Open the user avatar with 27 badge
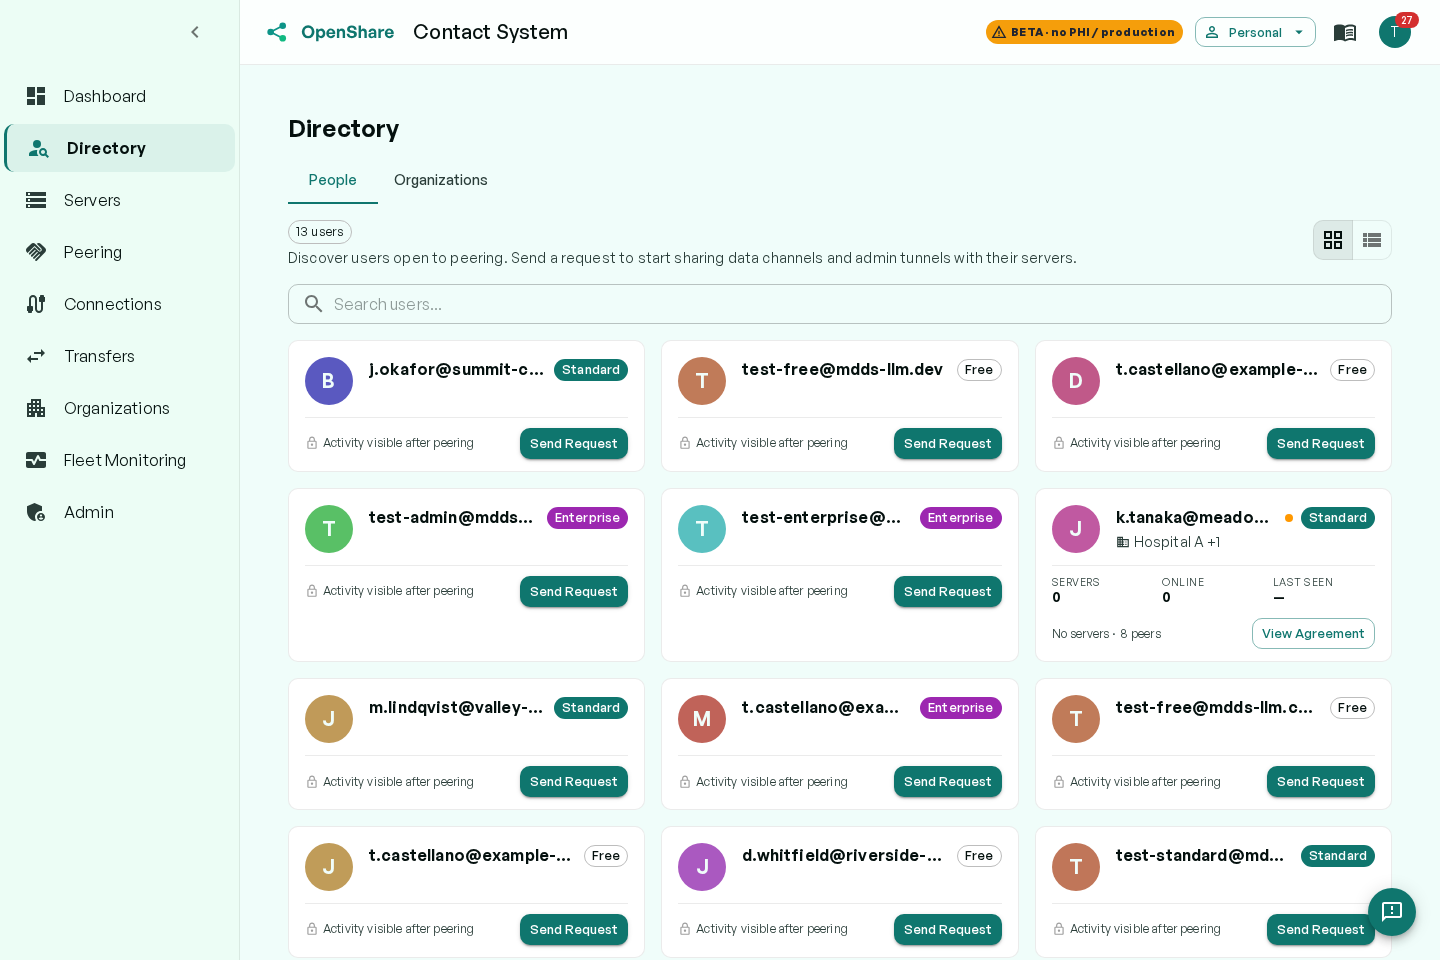 tap(1395, 32)
